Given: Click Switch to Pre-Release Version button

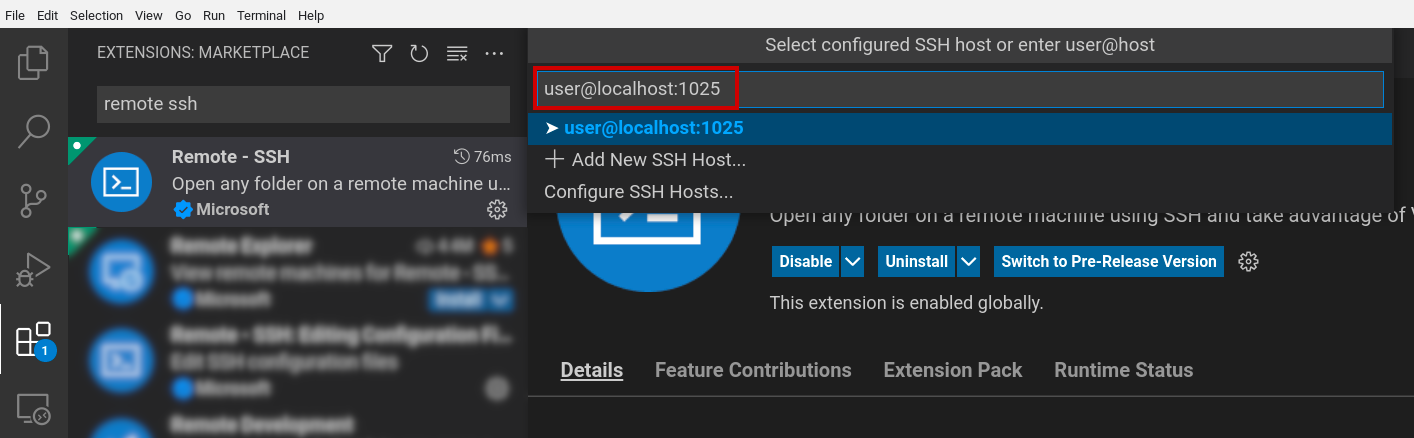Looking at the screenshot, I should click(1108, 261).
